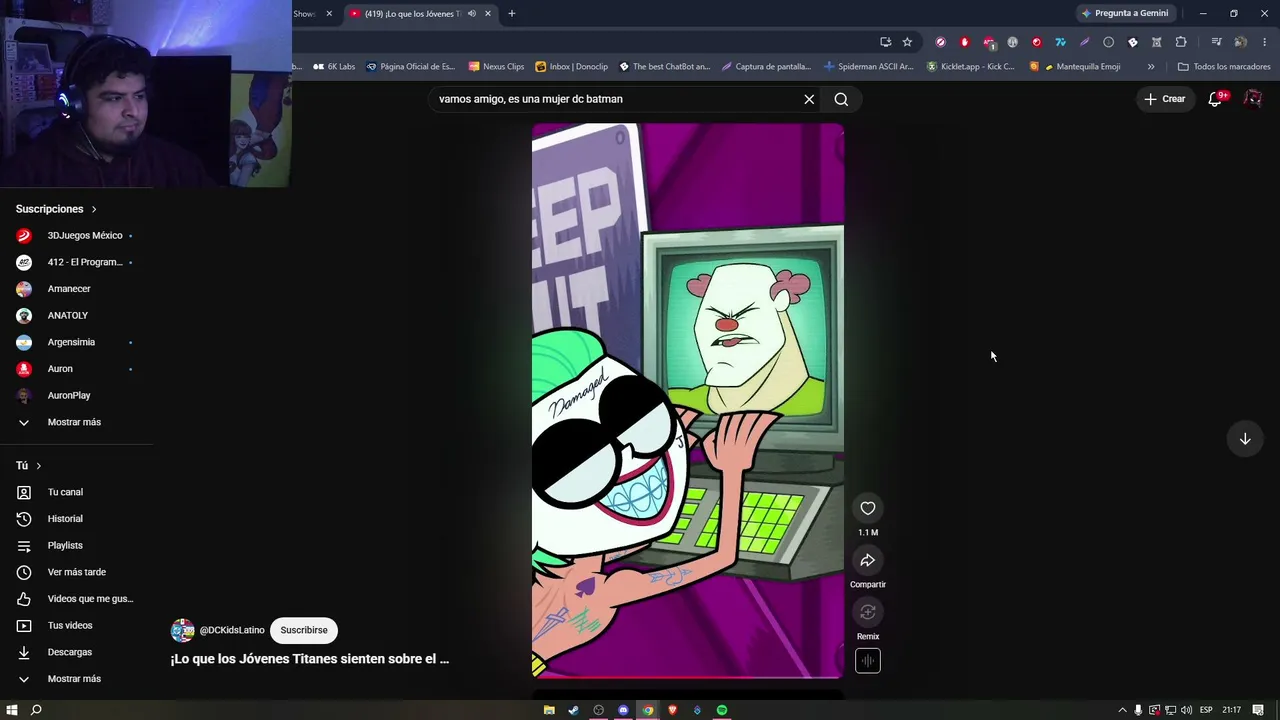Open Playlists in the sidebar

tap(76, 546)
